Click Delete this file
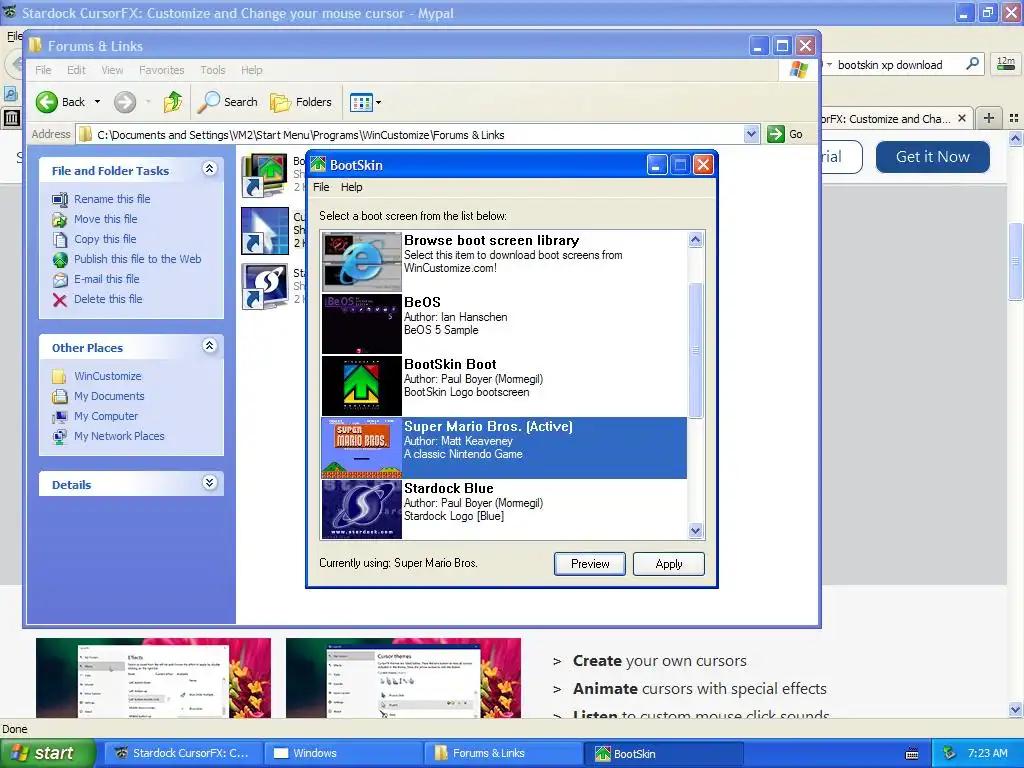 point(108,299)
